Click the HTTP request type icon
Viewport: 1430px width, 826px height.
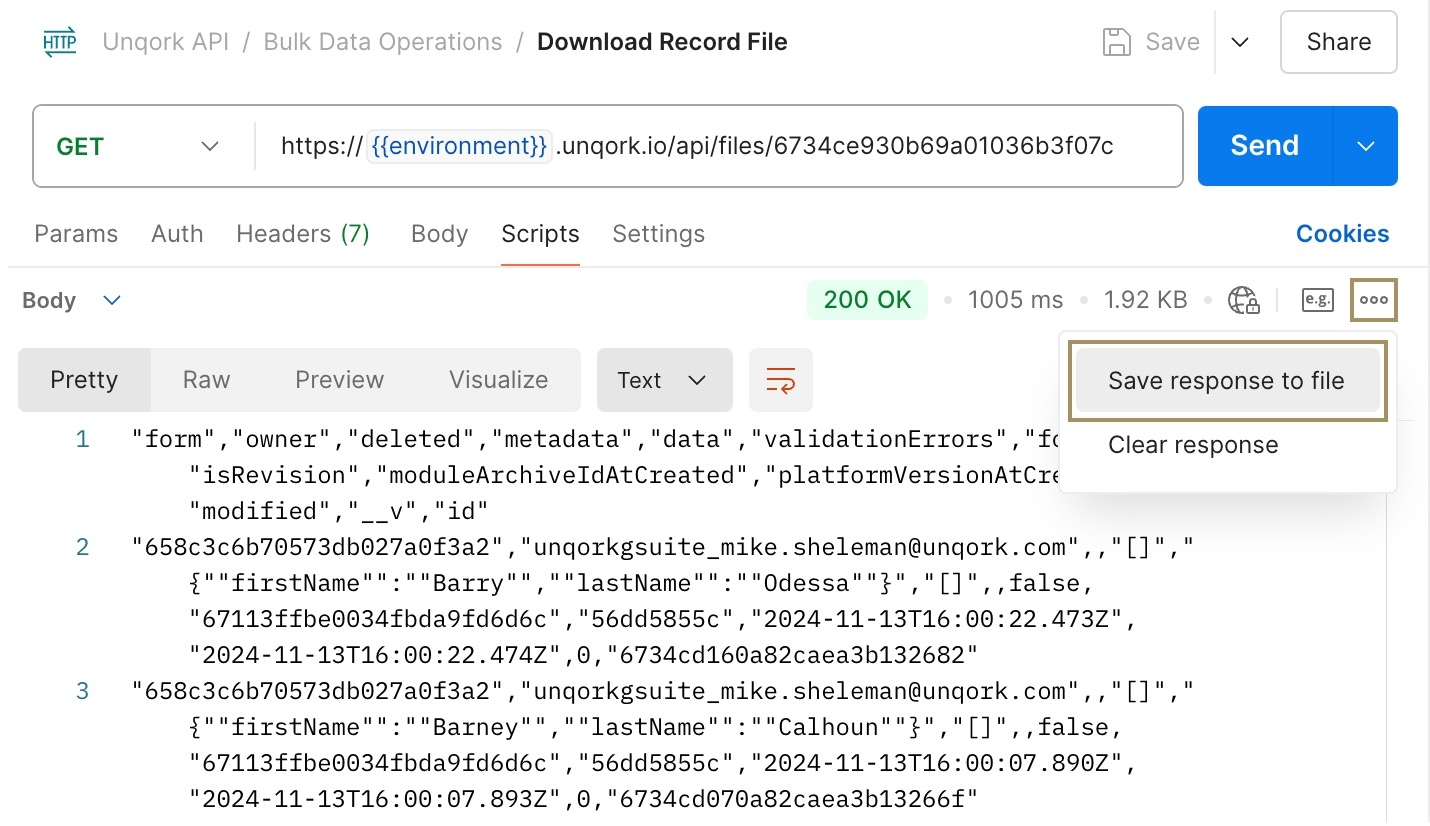click(x=60, y=43)
